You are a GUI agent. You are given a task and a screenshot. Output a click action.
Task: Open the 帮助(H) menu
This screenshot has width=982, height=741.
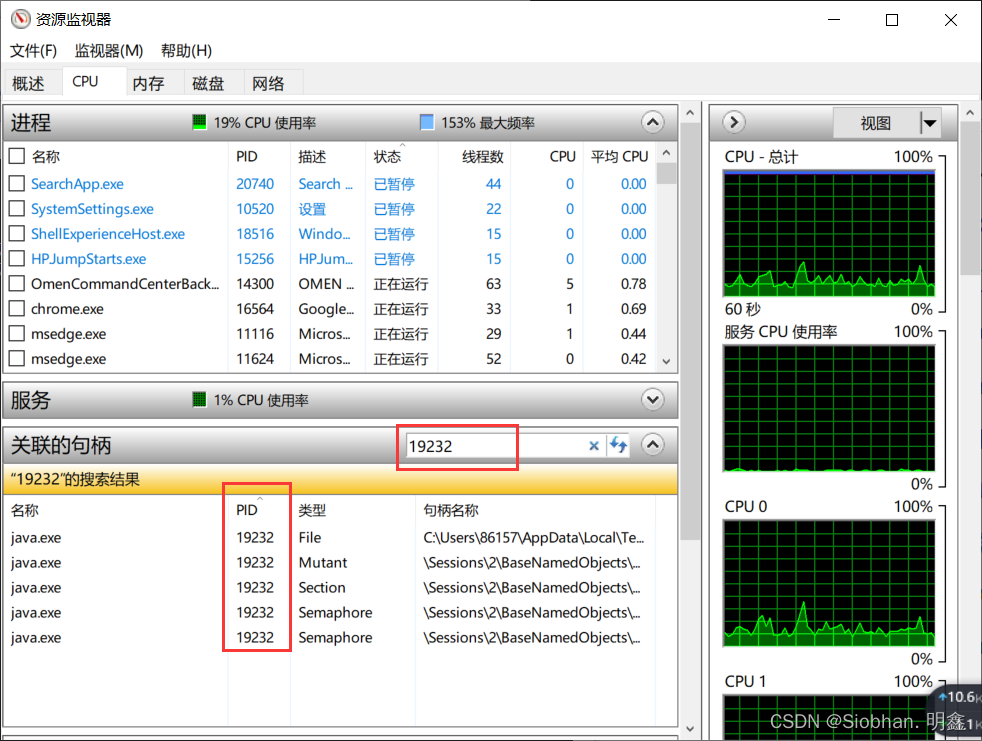click(x=187, y=51)
